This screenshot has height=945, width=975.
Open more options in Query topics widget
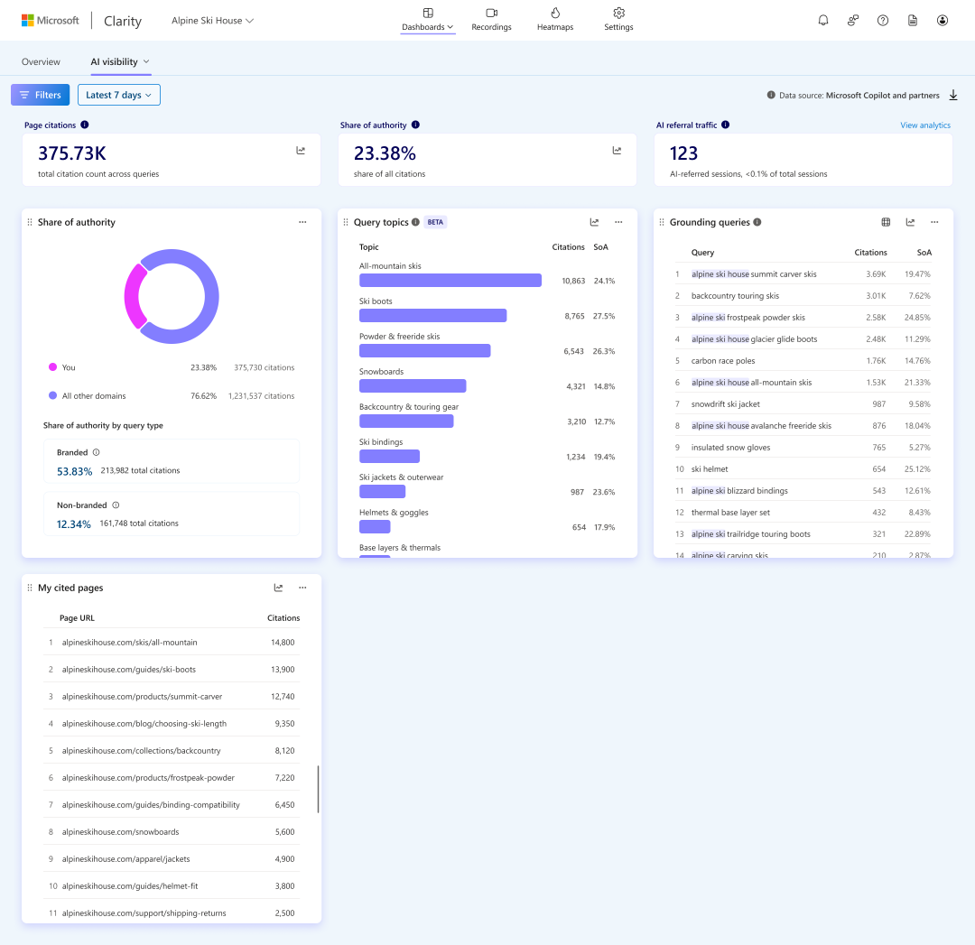[618, 222]
